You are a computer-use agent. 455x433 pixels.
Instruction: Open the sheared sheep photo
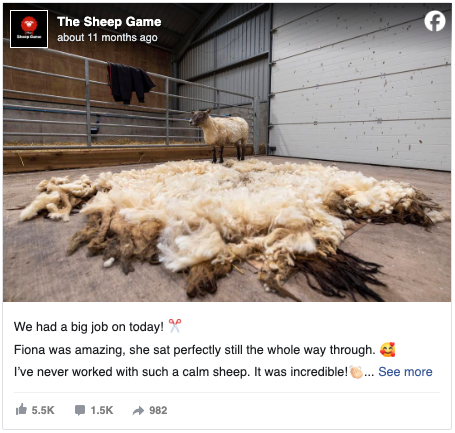point(227,152)
